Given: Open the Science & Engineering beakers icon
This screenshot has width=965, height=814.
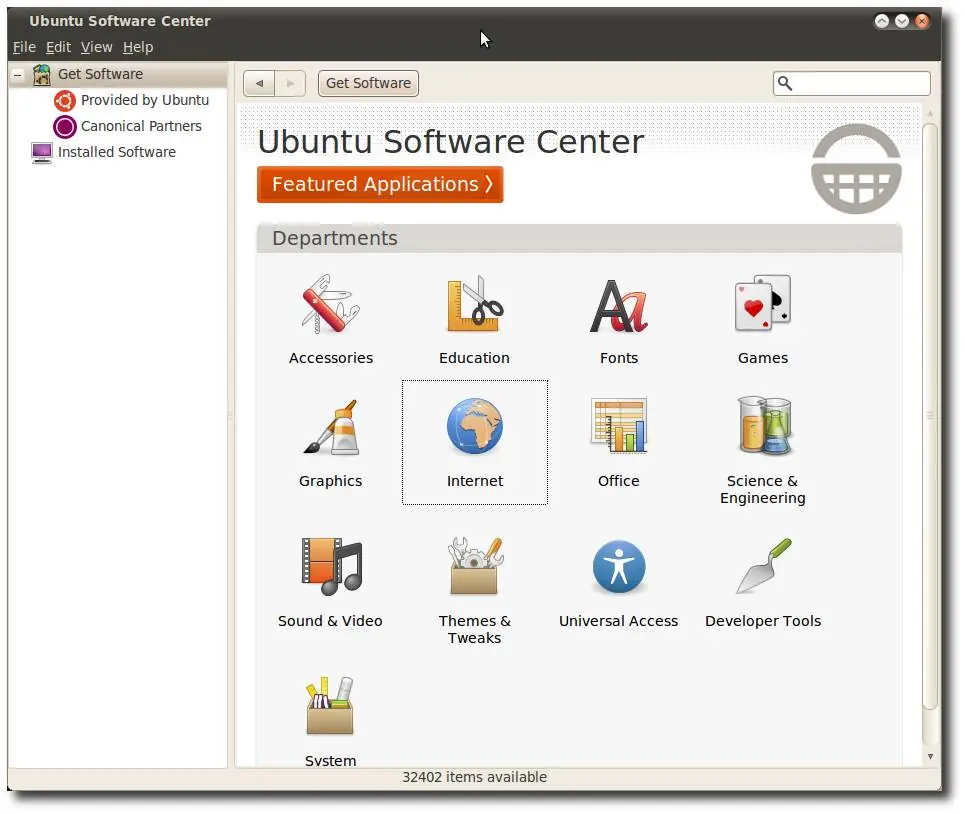Looking at the screenshot, I should click(x=764, y=425).
